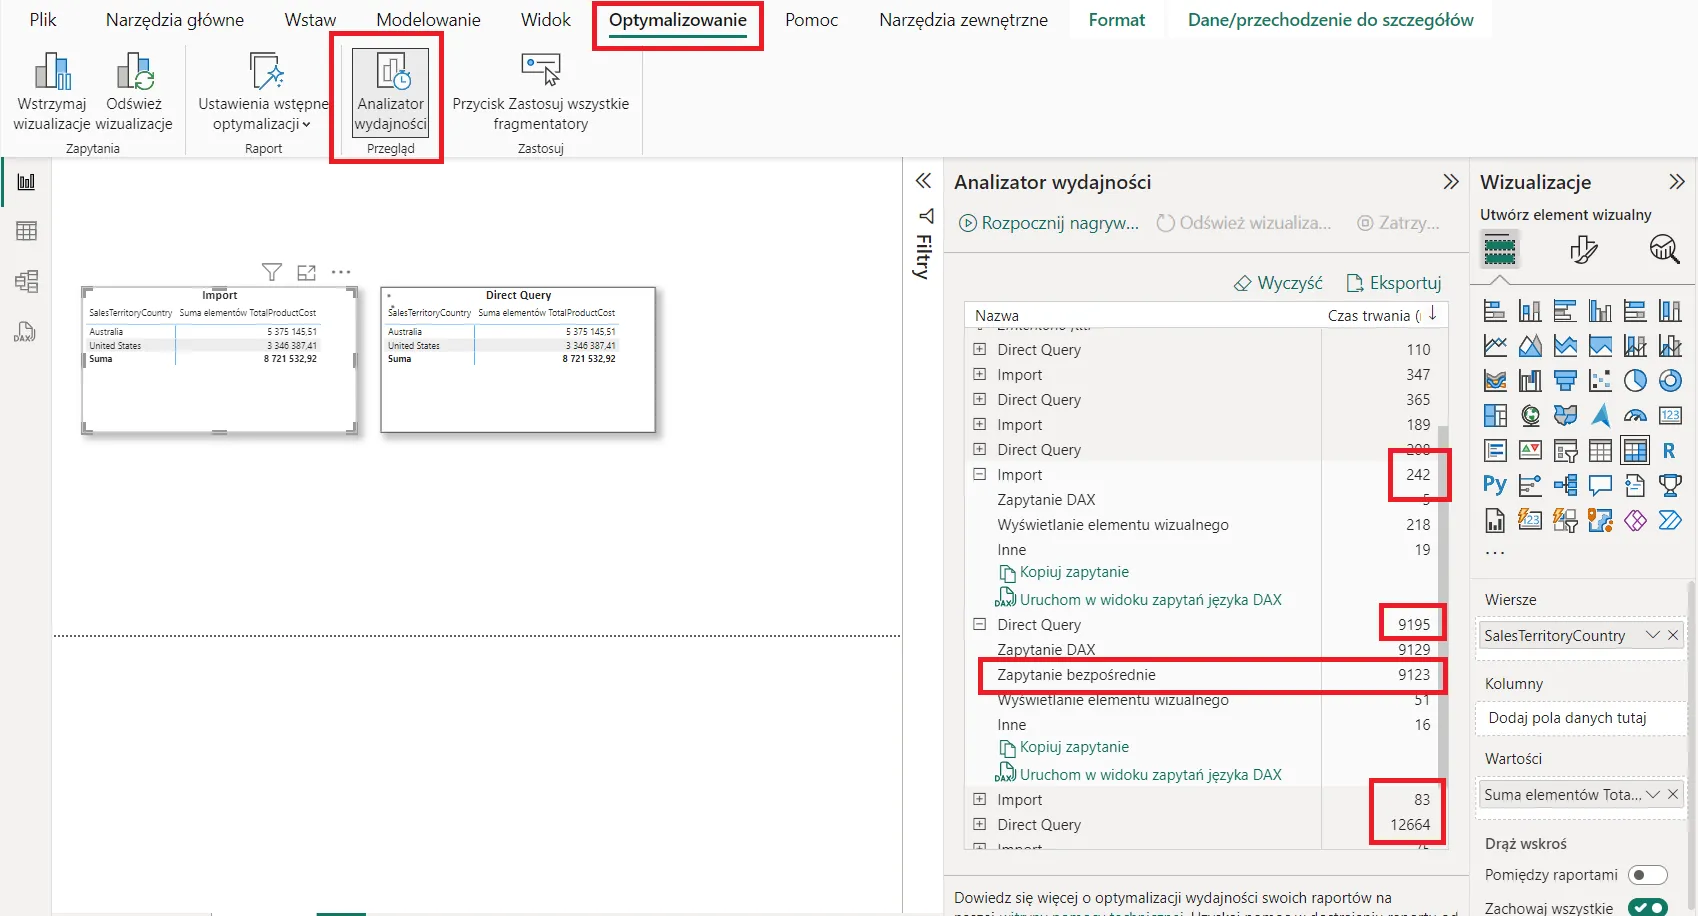The width and height of the screenshot is (1698, 916).
Task: Collapse the expanded Direct Query row 9195
Action: (980, 624)
